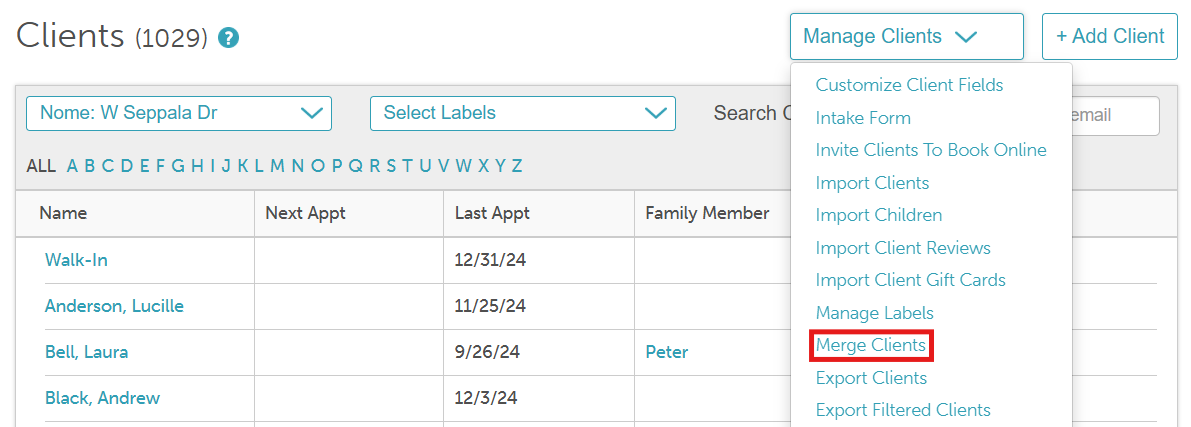
Task: Filter clients by letter M
Action: pos(277,166)
